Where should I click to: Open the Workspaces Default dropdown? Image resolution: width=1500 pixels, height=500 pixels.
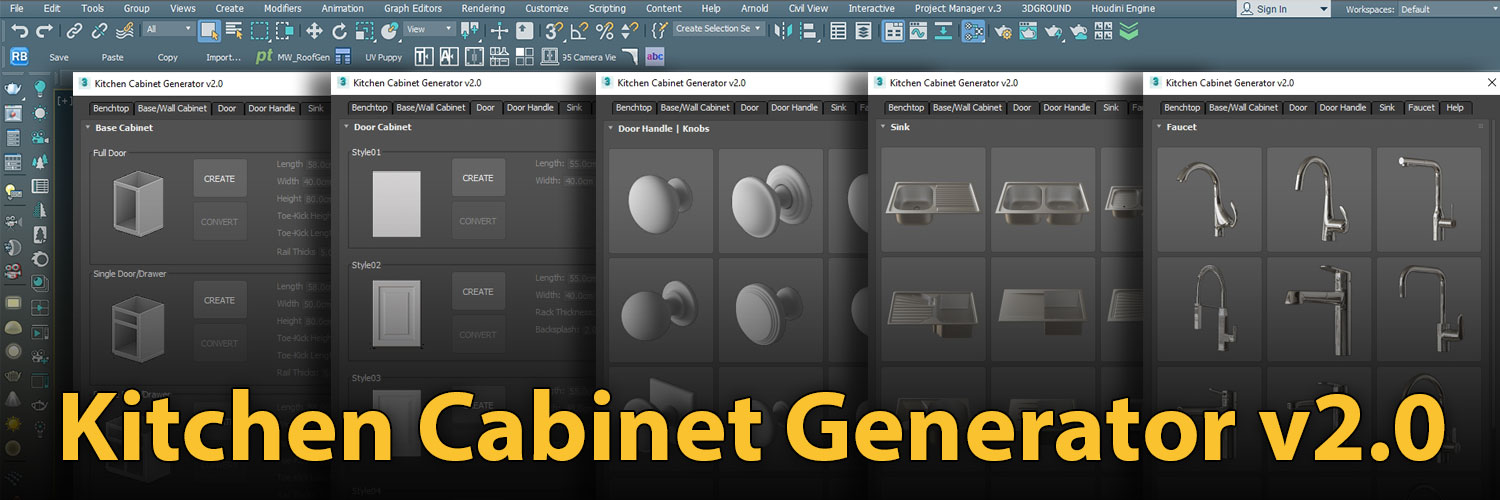[x=1446, y=9]
